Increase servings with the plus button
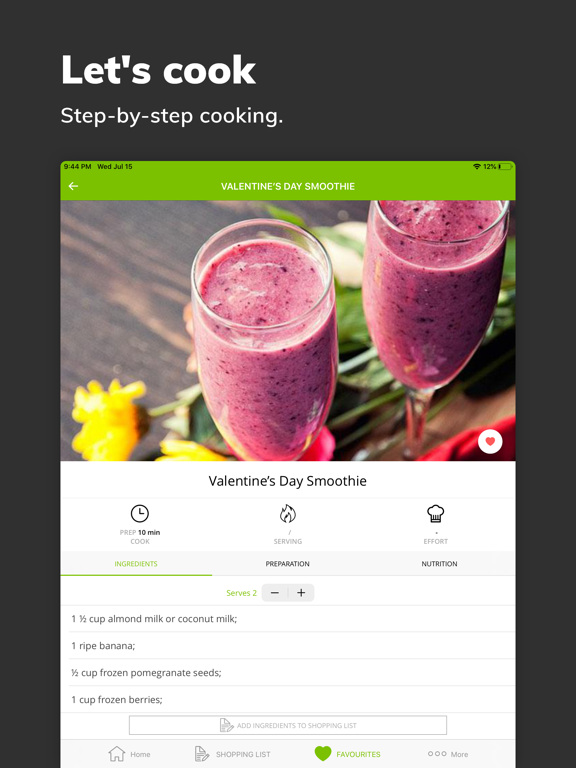Image resolution: width=576 pixels, height=768 pixels. click(x=301, y=593)
